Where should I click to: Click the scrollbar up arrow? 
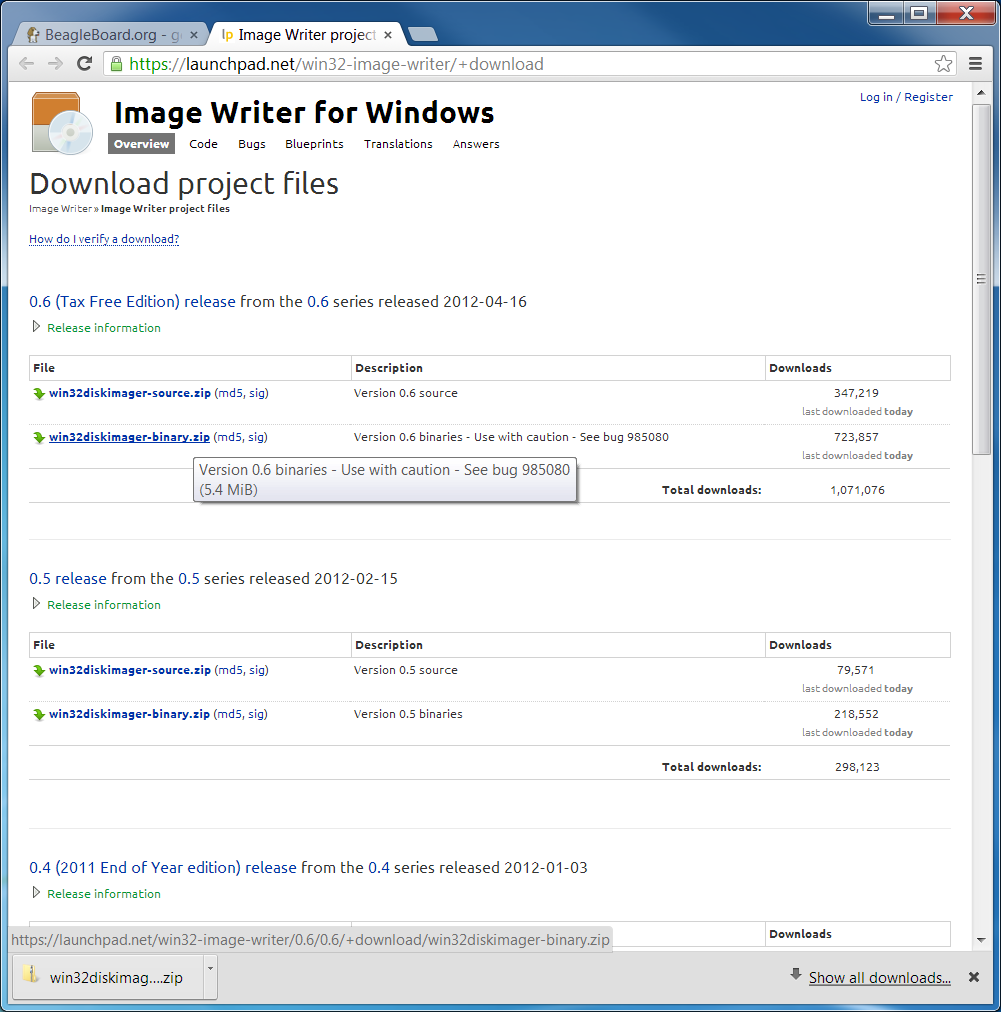tap(981, 93)
